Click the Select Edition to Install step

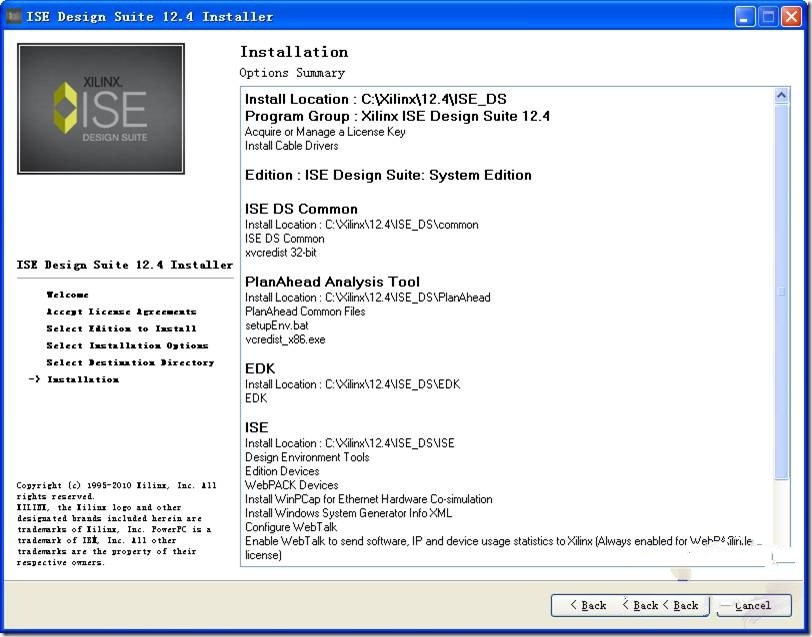pyautogui.click(x=121, y=329)
